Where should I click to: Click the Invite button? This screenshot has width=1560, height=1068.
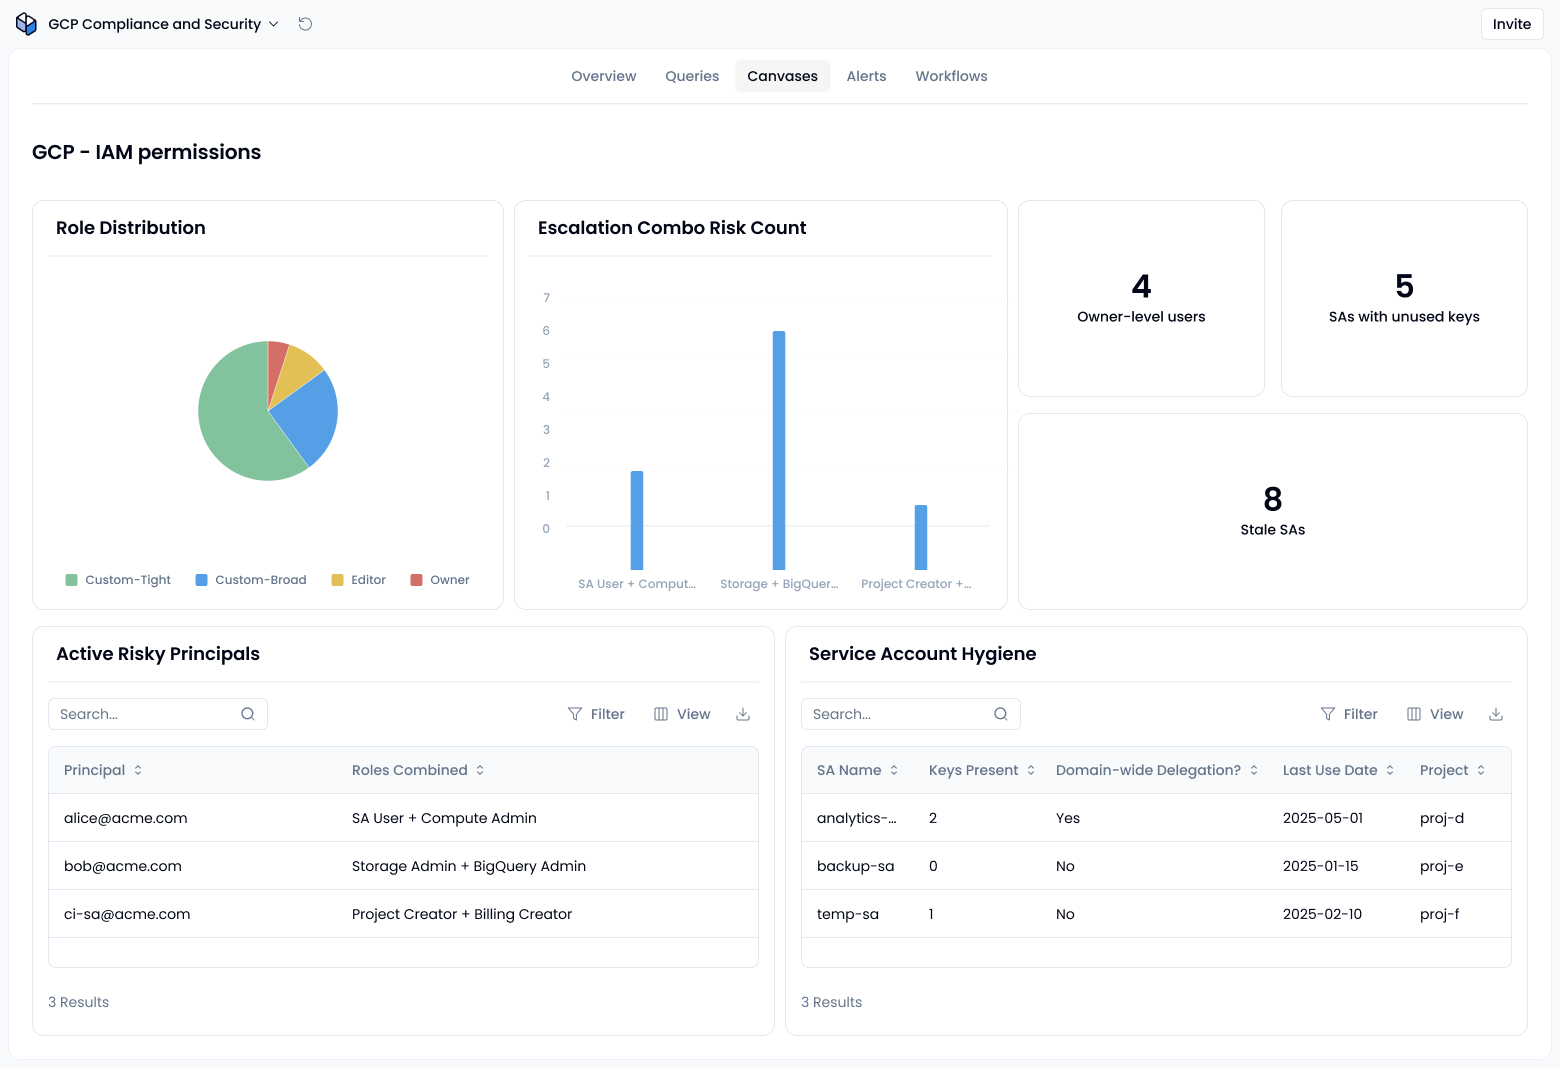(1512, 24)
